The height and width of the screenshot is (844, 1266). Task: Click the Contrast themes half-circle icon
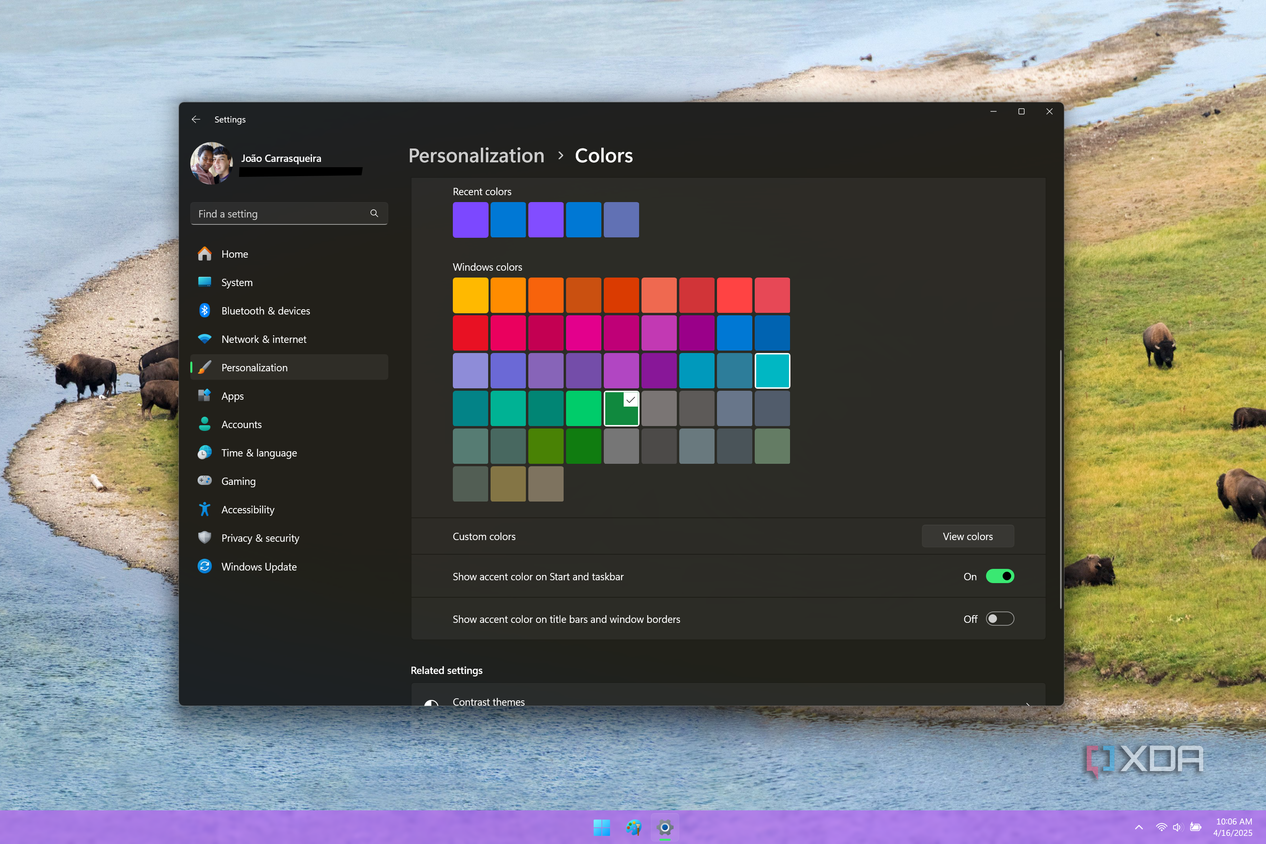tap(431, 703)
